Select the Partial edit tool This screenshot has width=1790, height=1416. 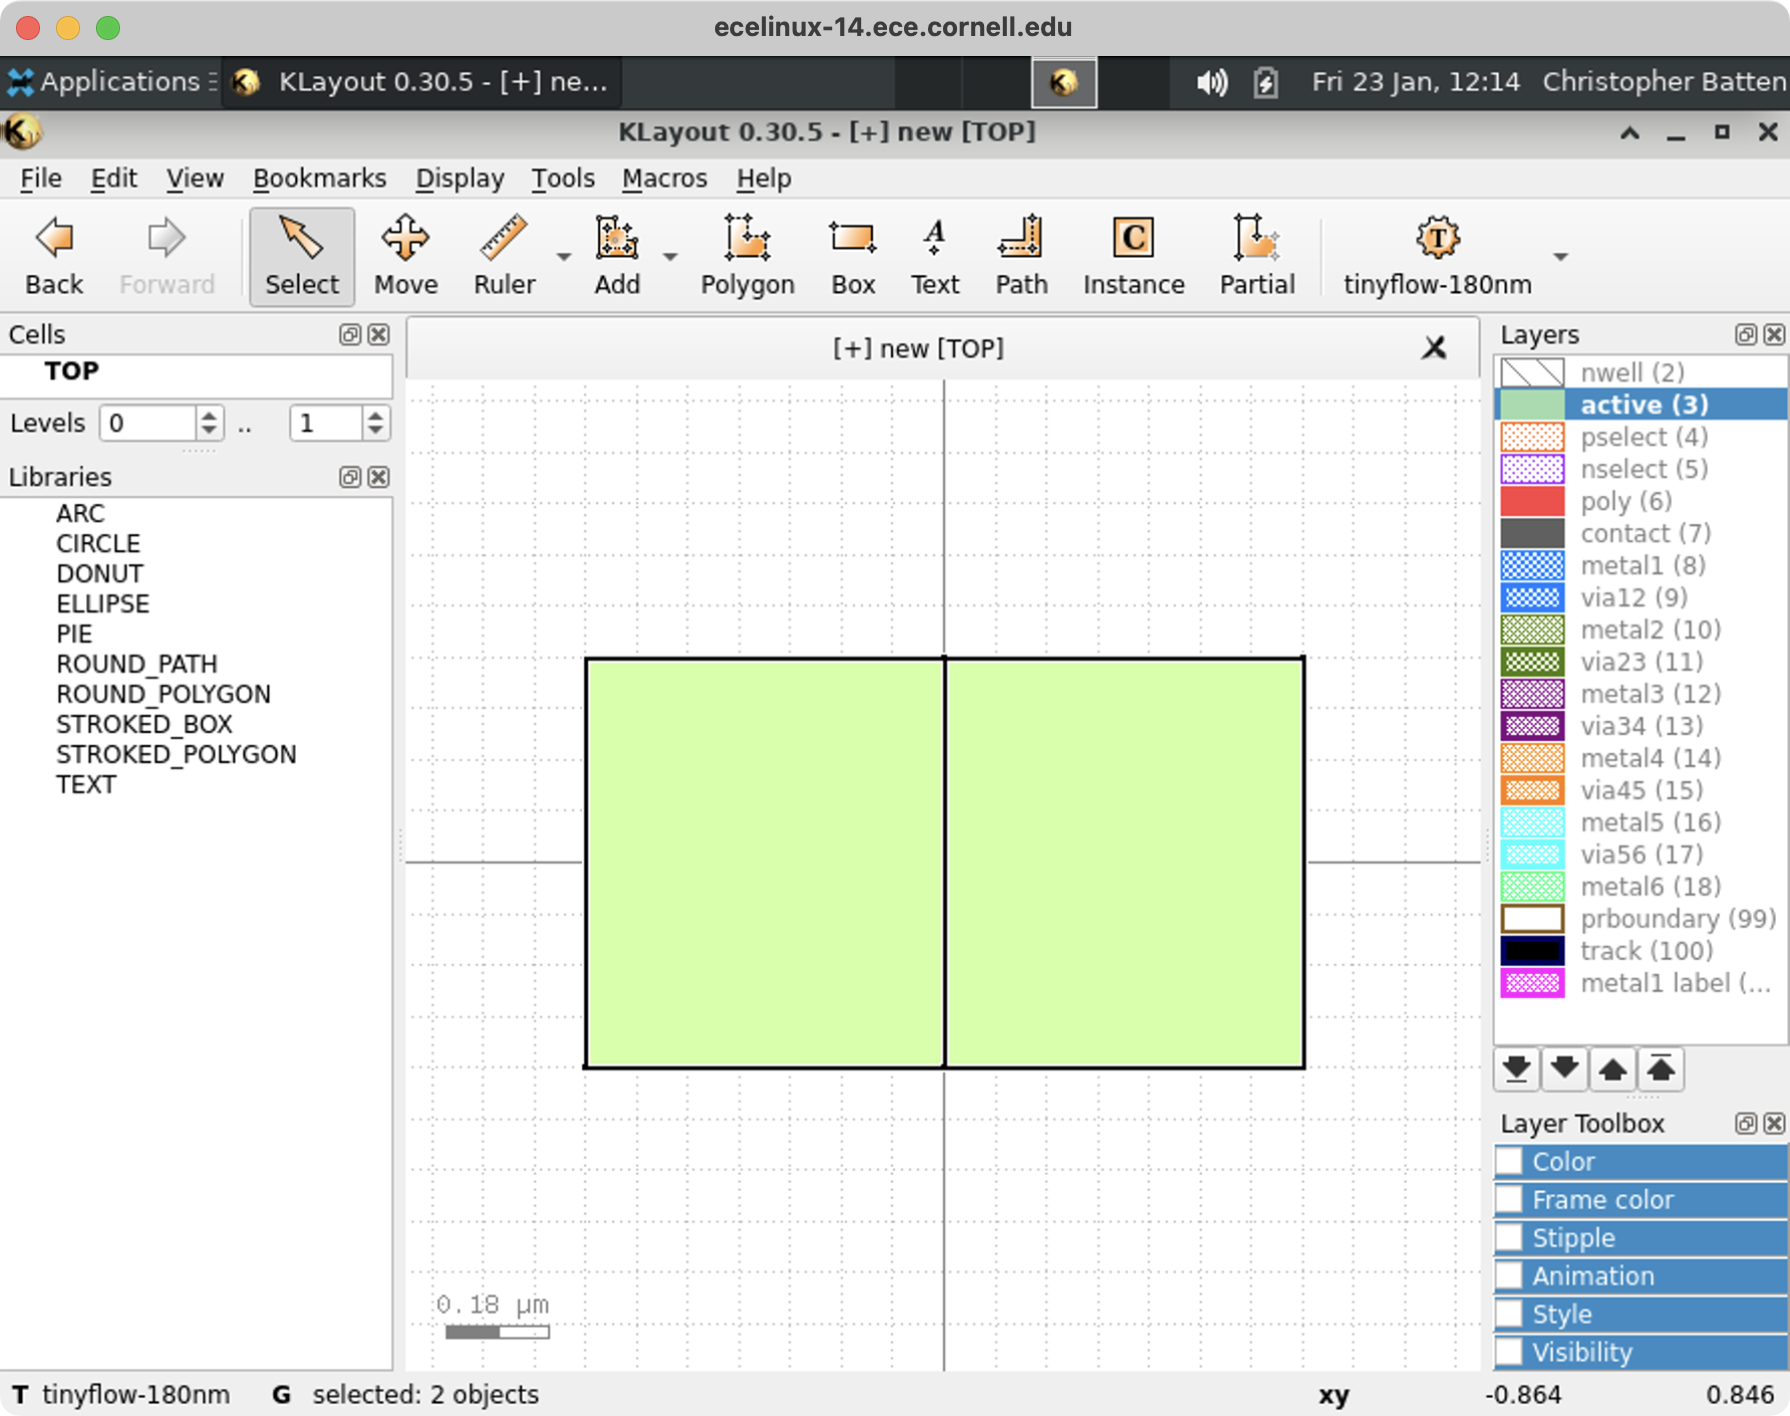(1256, 256)
